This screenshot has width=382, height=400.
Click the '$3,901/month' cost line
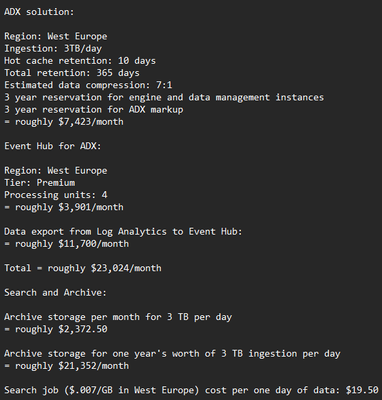point(64,207)
